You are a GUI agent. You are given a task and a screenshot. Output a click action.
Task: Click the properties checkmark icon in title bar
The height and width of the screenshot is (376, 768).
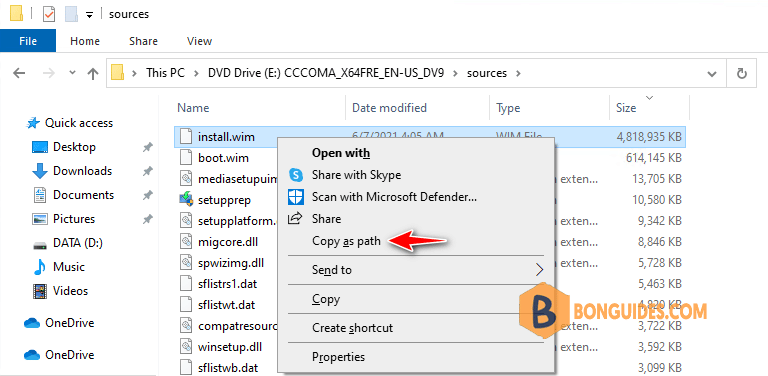click(x=49, y=14)
